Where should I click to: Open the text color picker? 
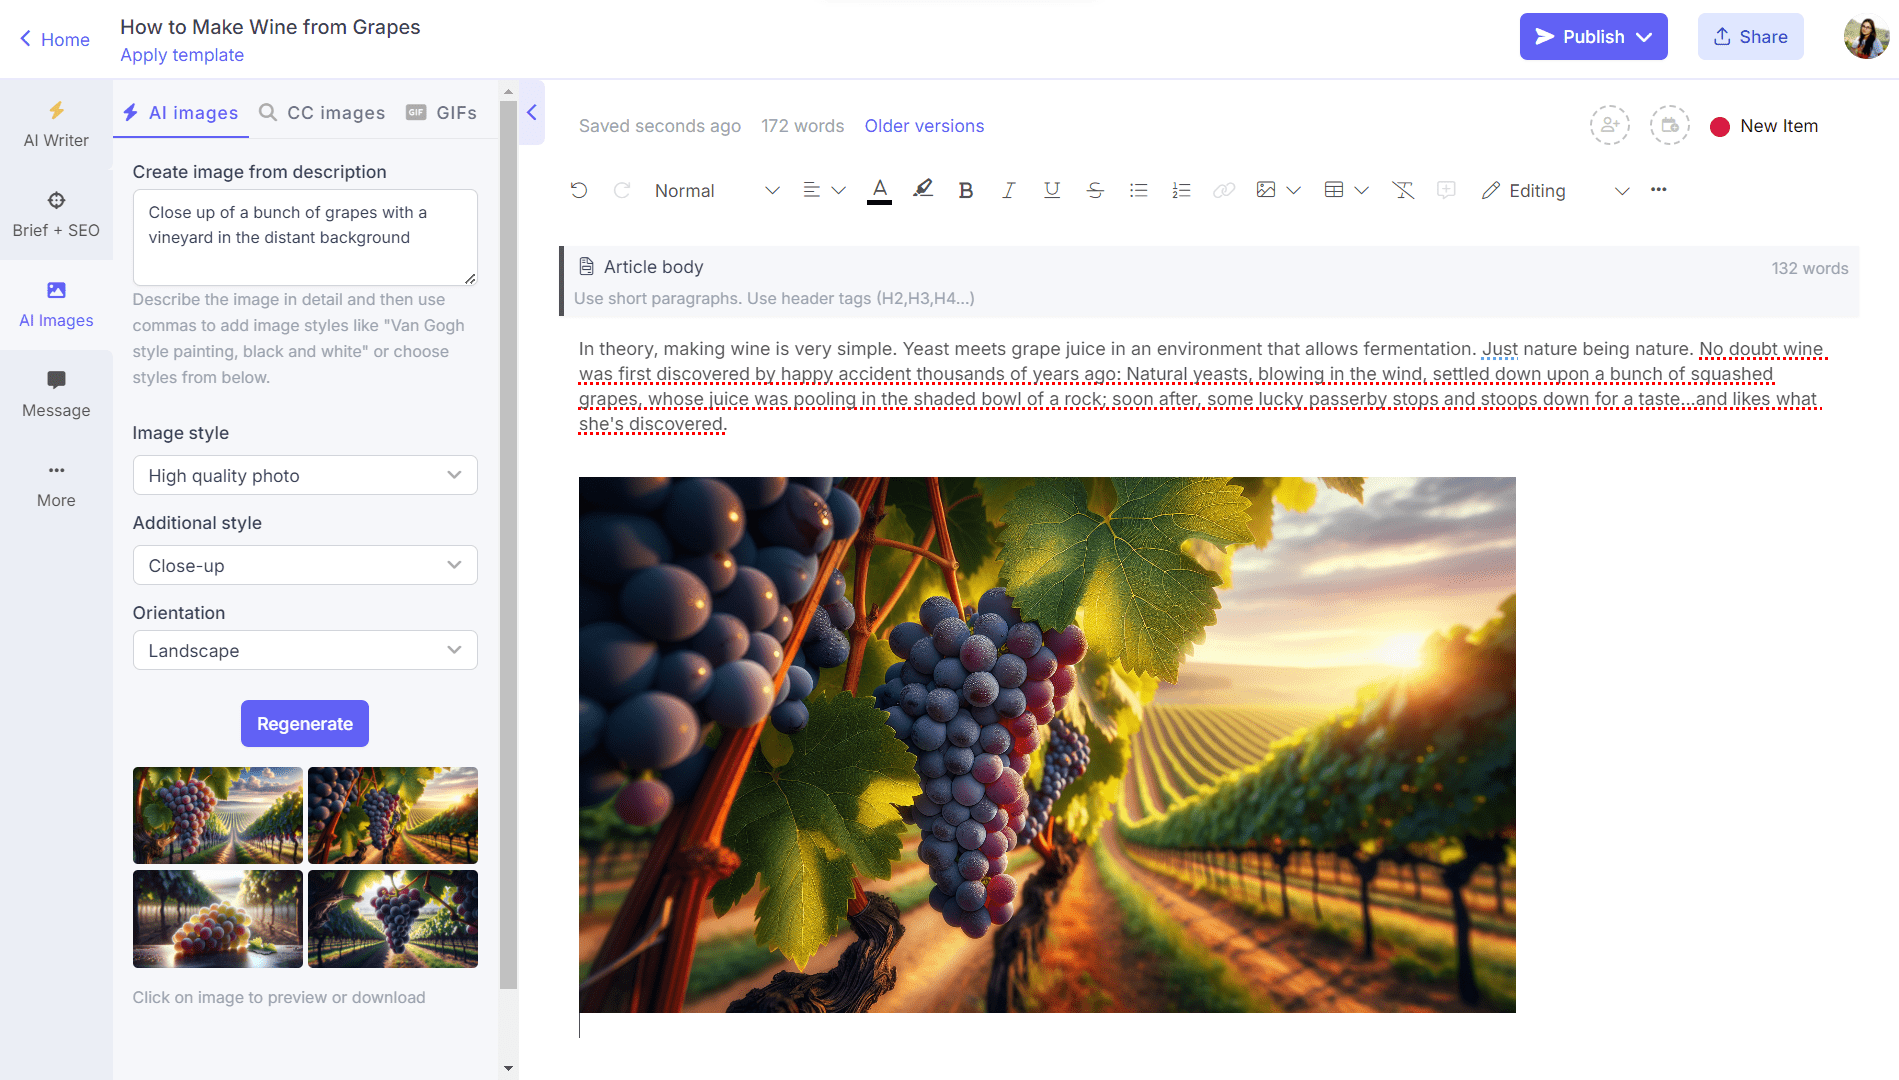(879, 190)
